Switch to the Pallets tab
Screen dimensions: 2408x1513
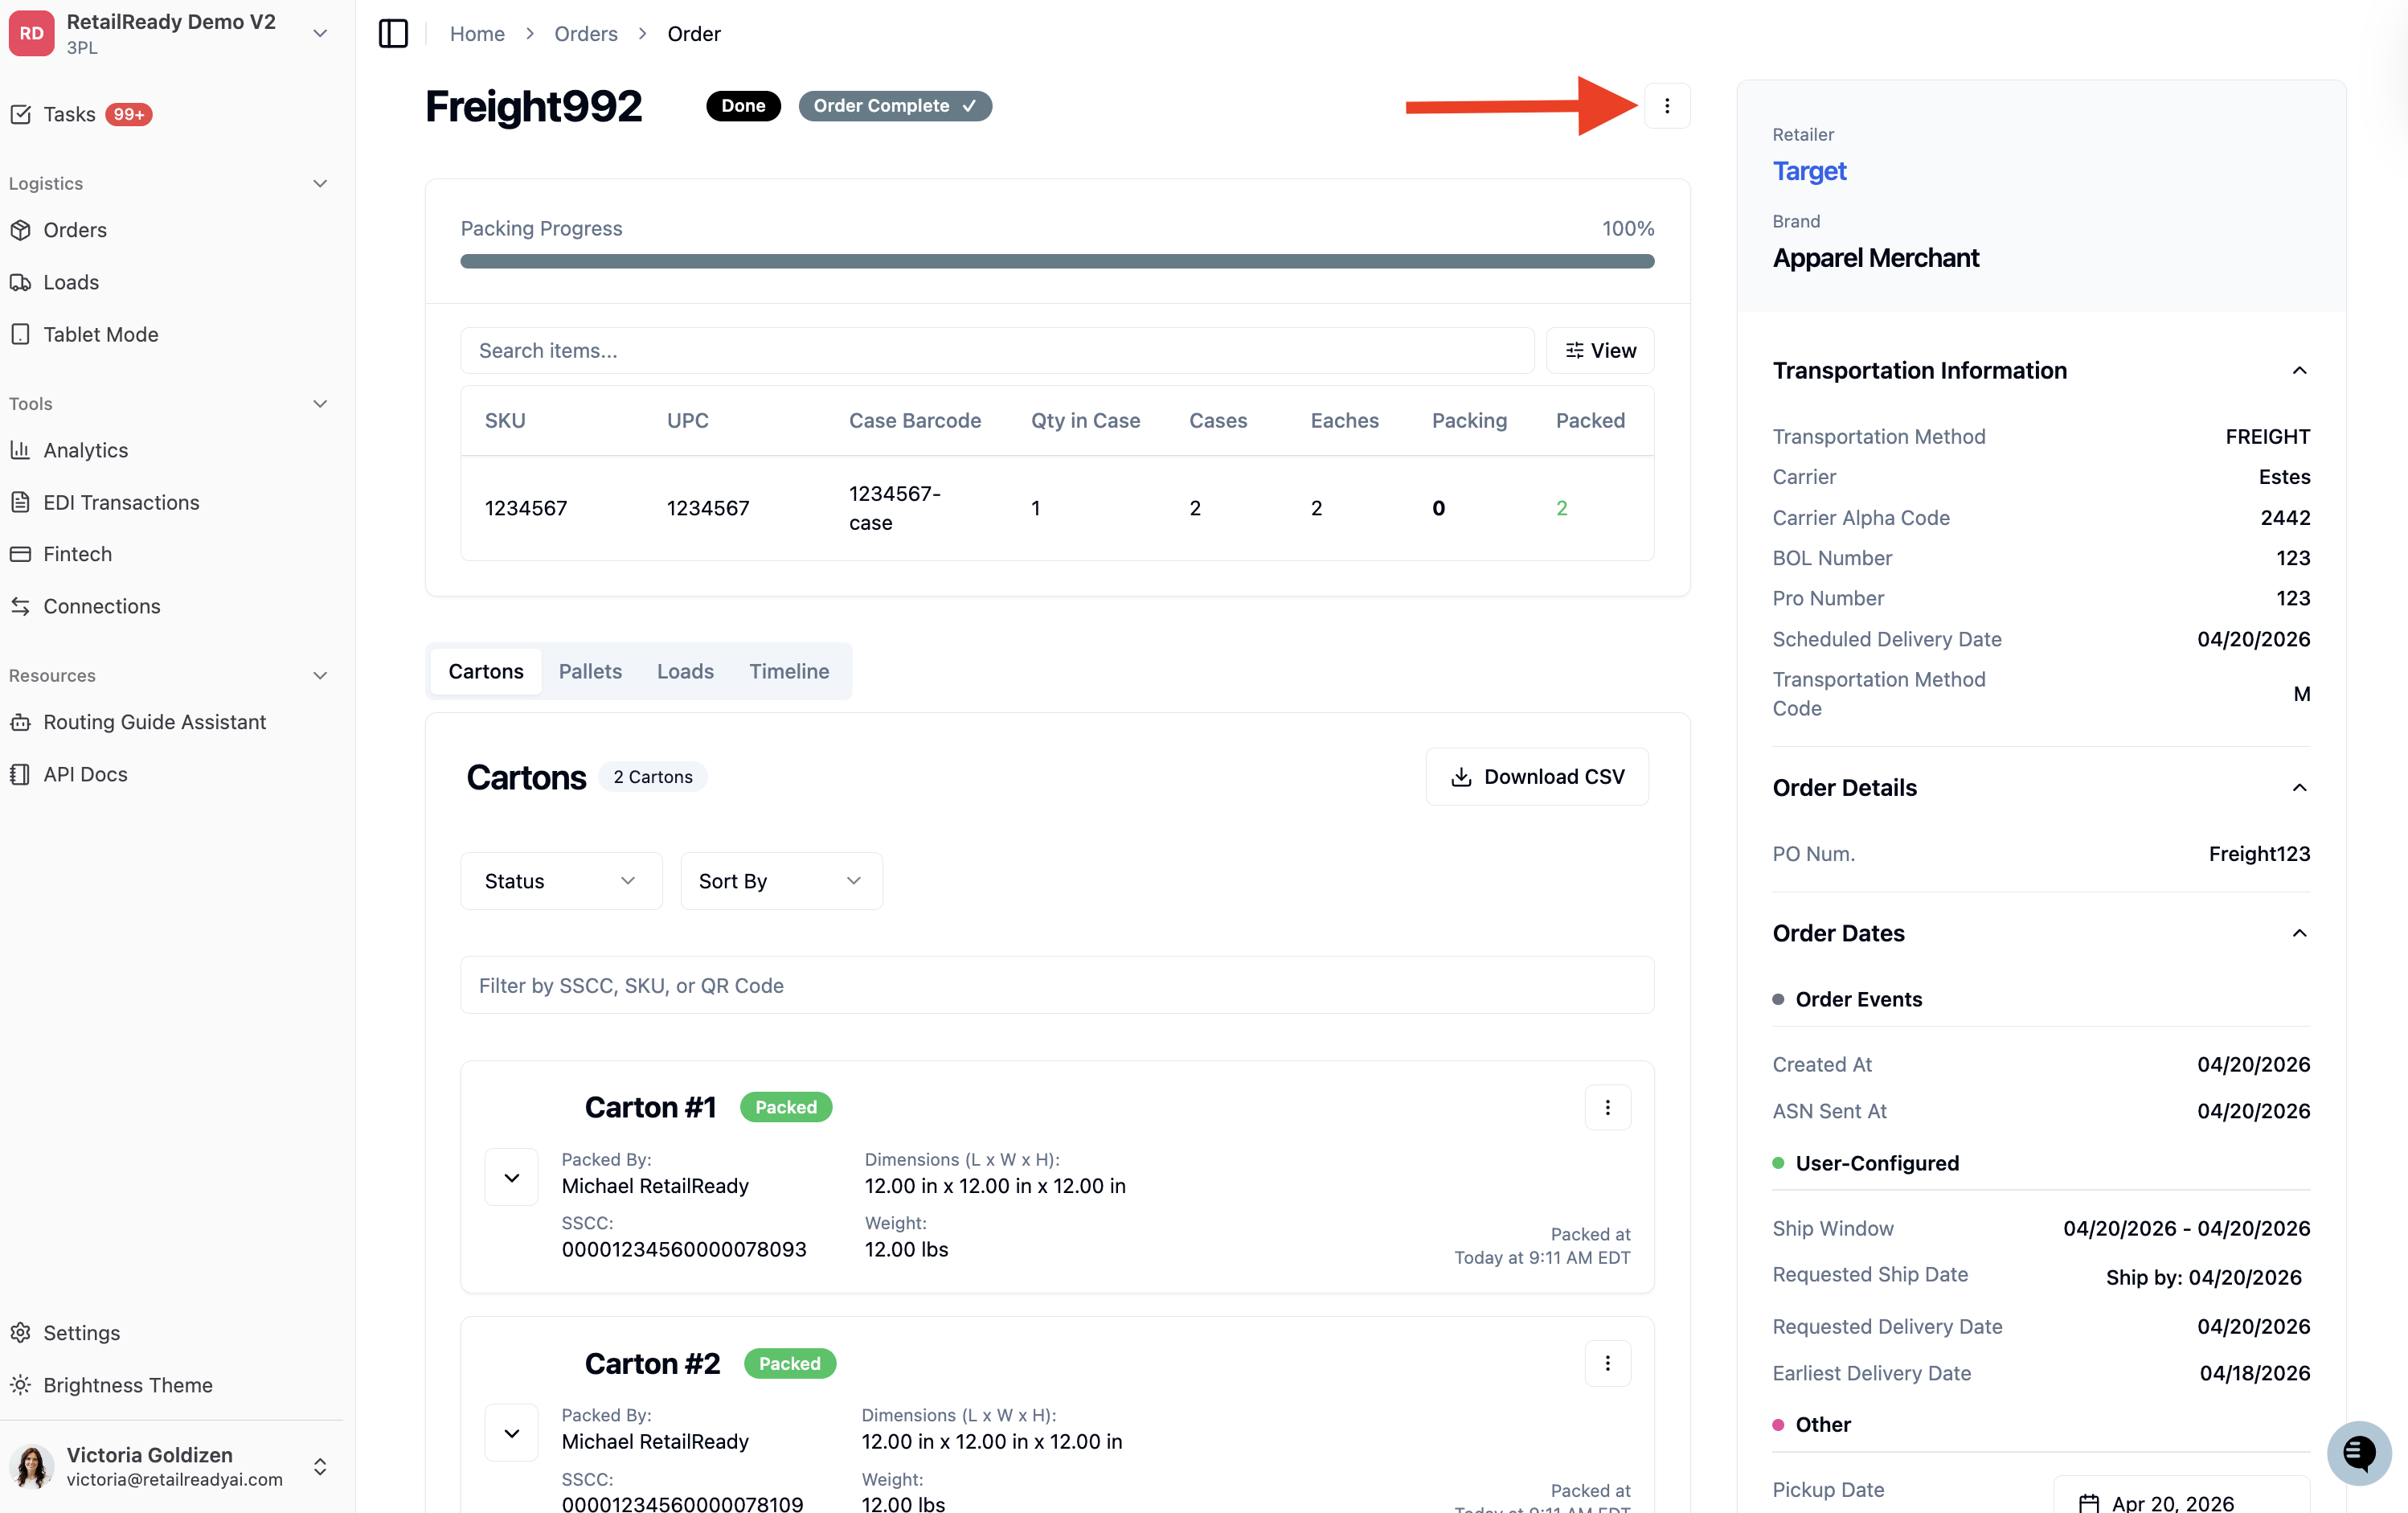(590, 671)
